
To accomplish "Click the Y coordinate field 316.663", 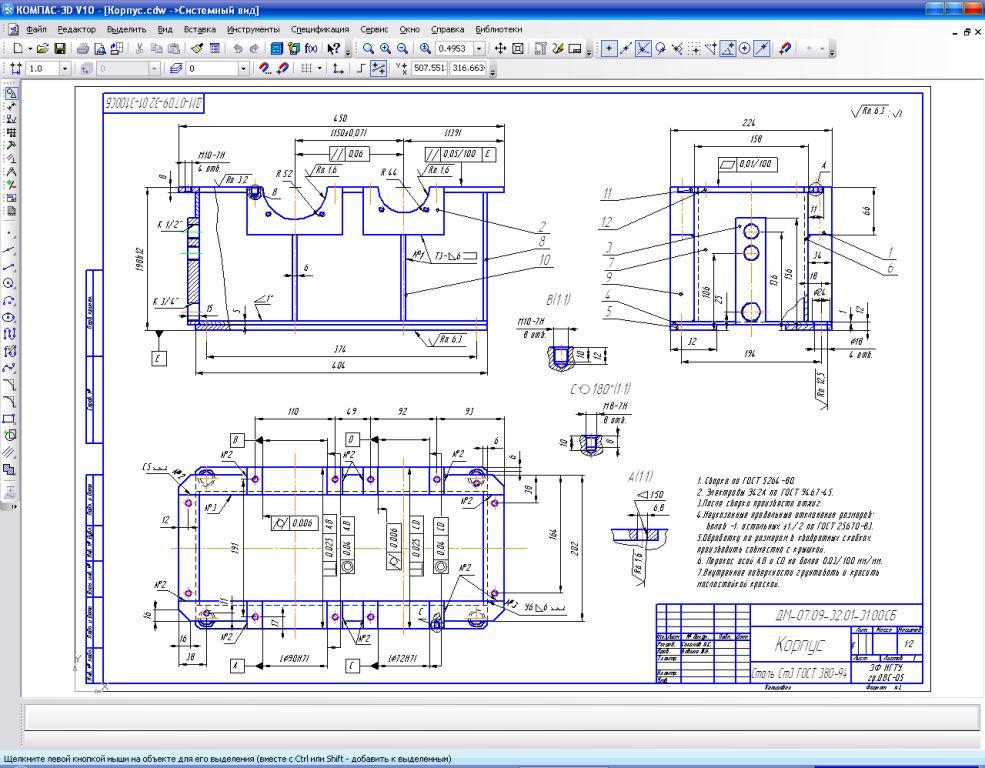I will click(468, 68).
